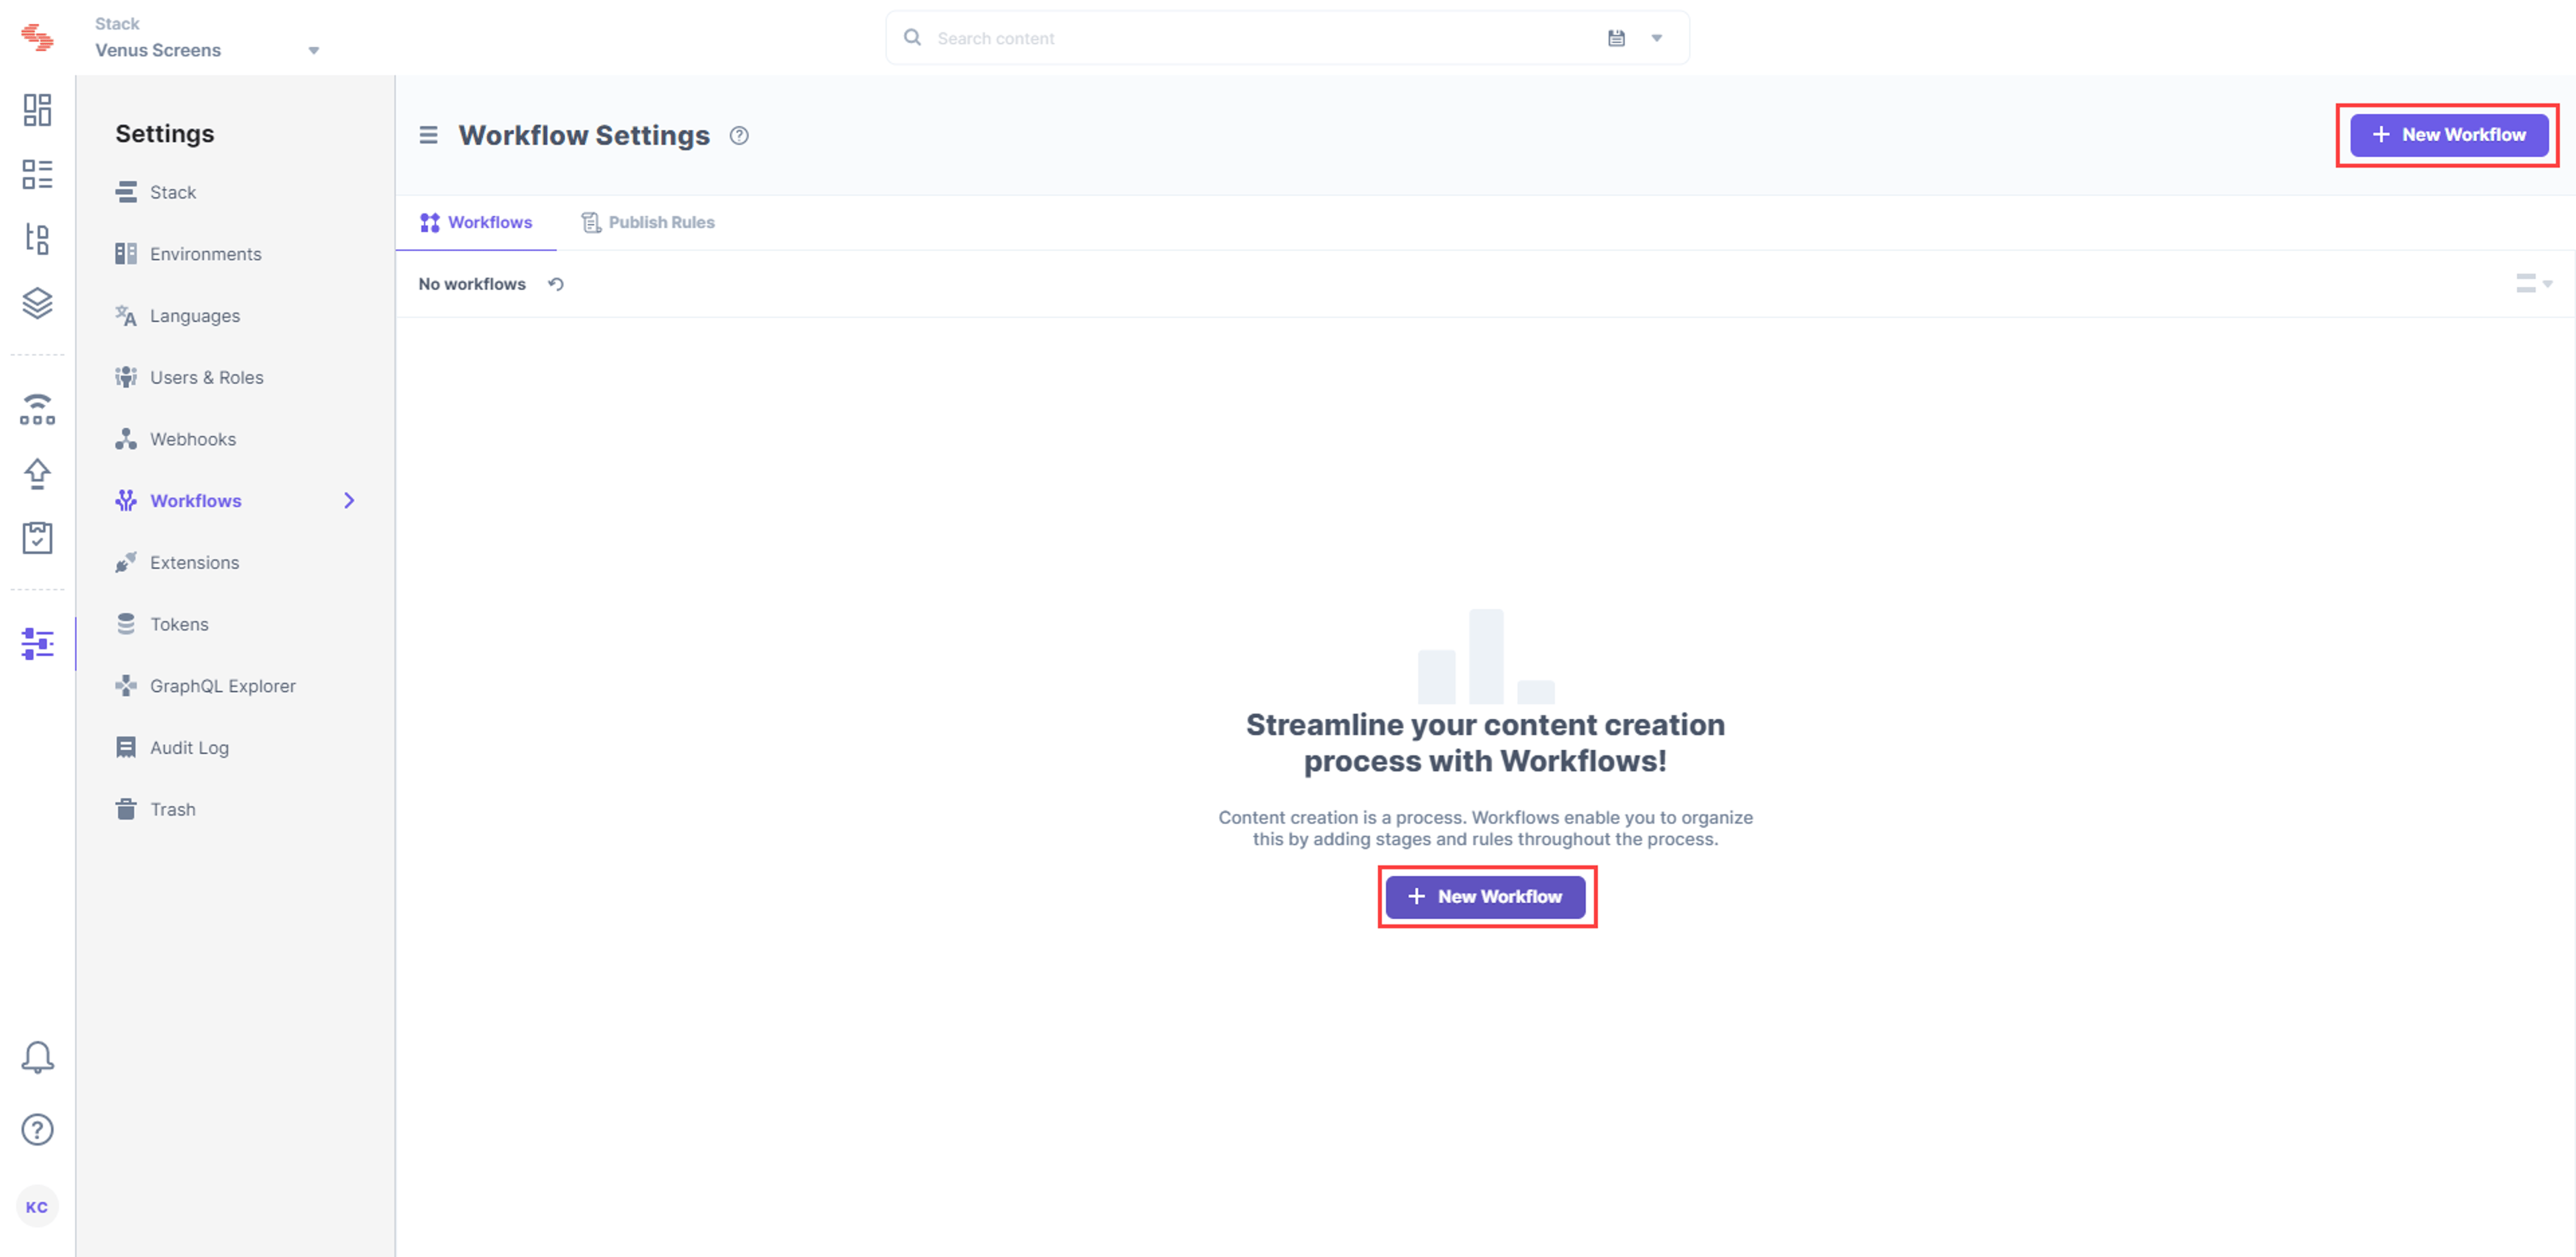Open the notifications bell icon
2576x1257 pixels.
[x=37, y=1057]
